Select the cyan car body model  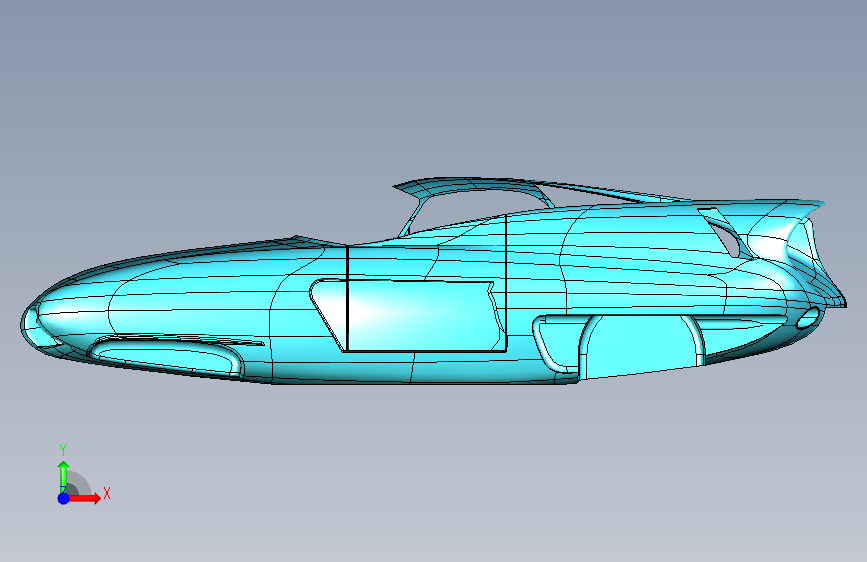[434, 281]
